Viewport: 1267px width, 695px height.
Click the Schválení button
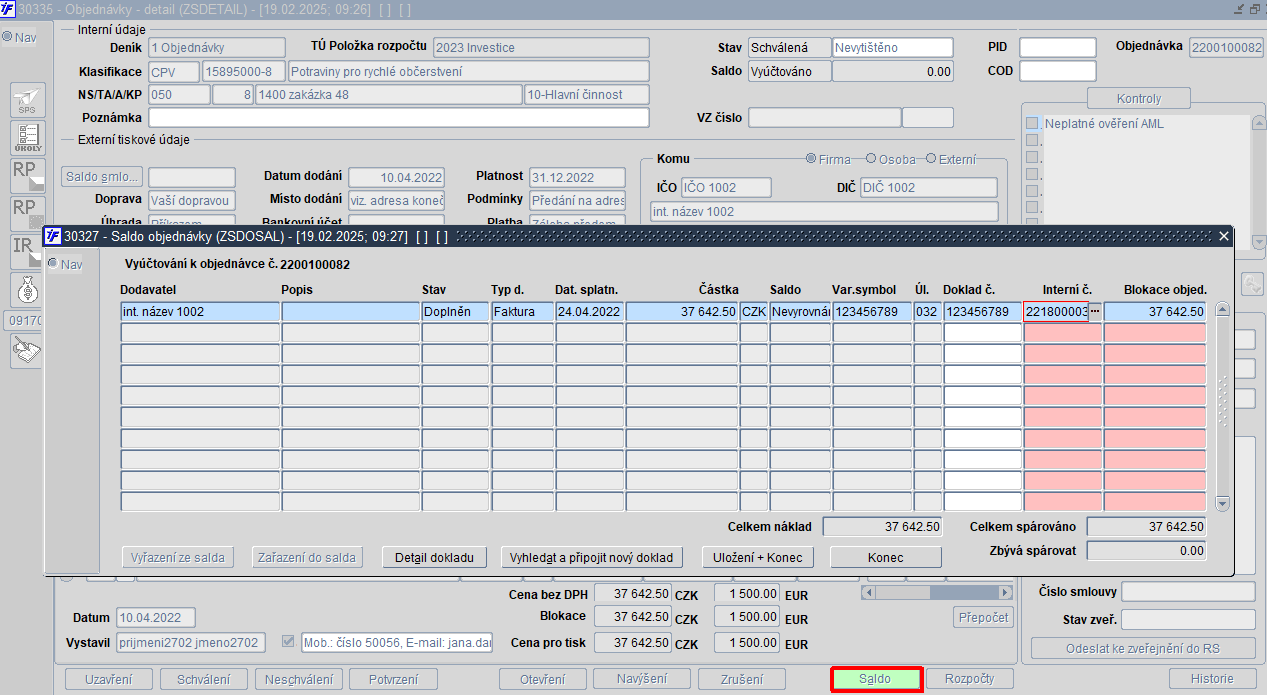[204, 679]
